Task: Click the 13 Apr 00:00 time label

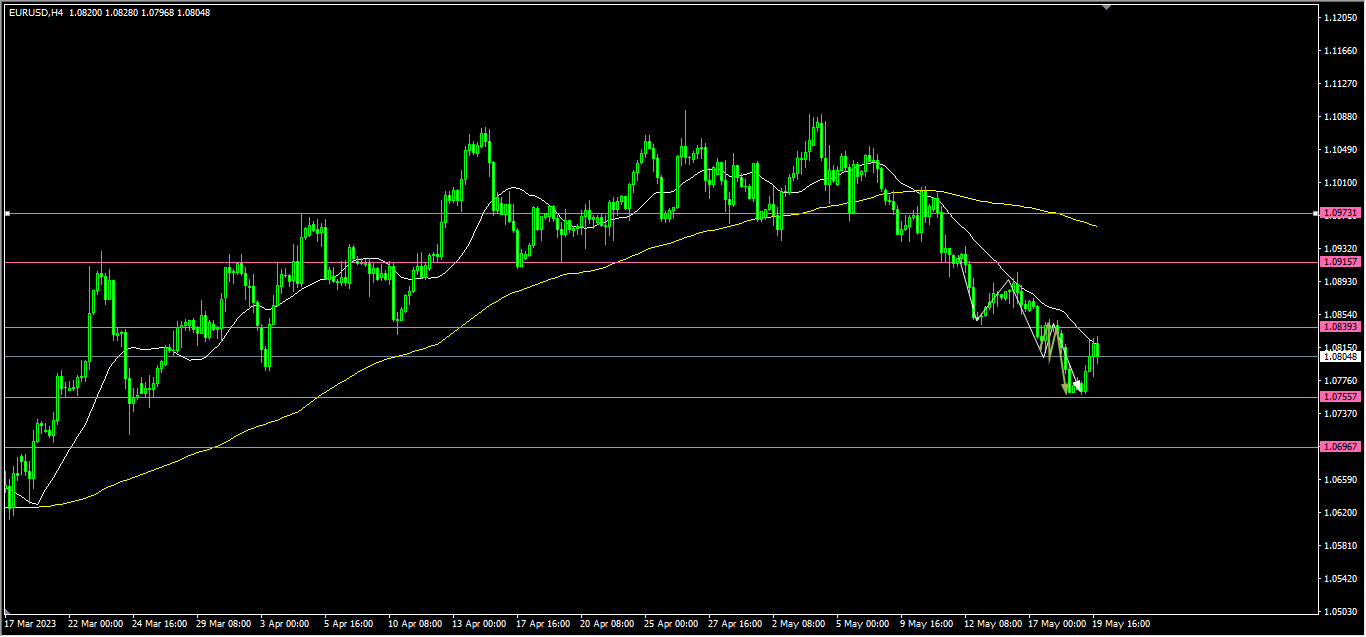Action: pos(479,624)
